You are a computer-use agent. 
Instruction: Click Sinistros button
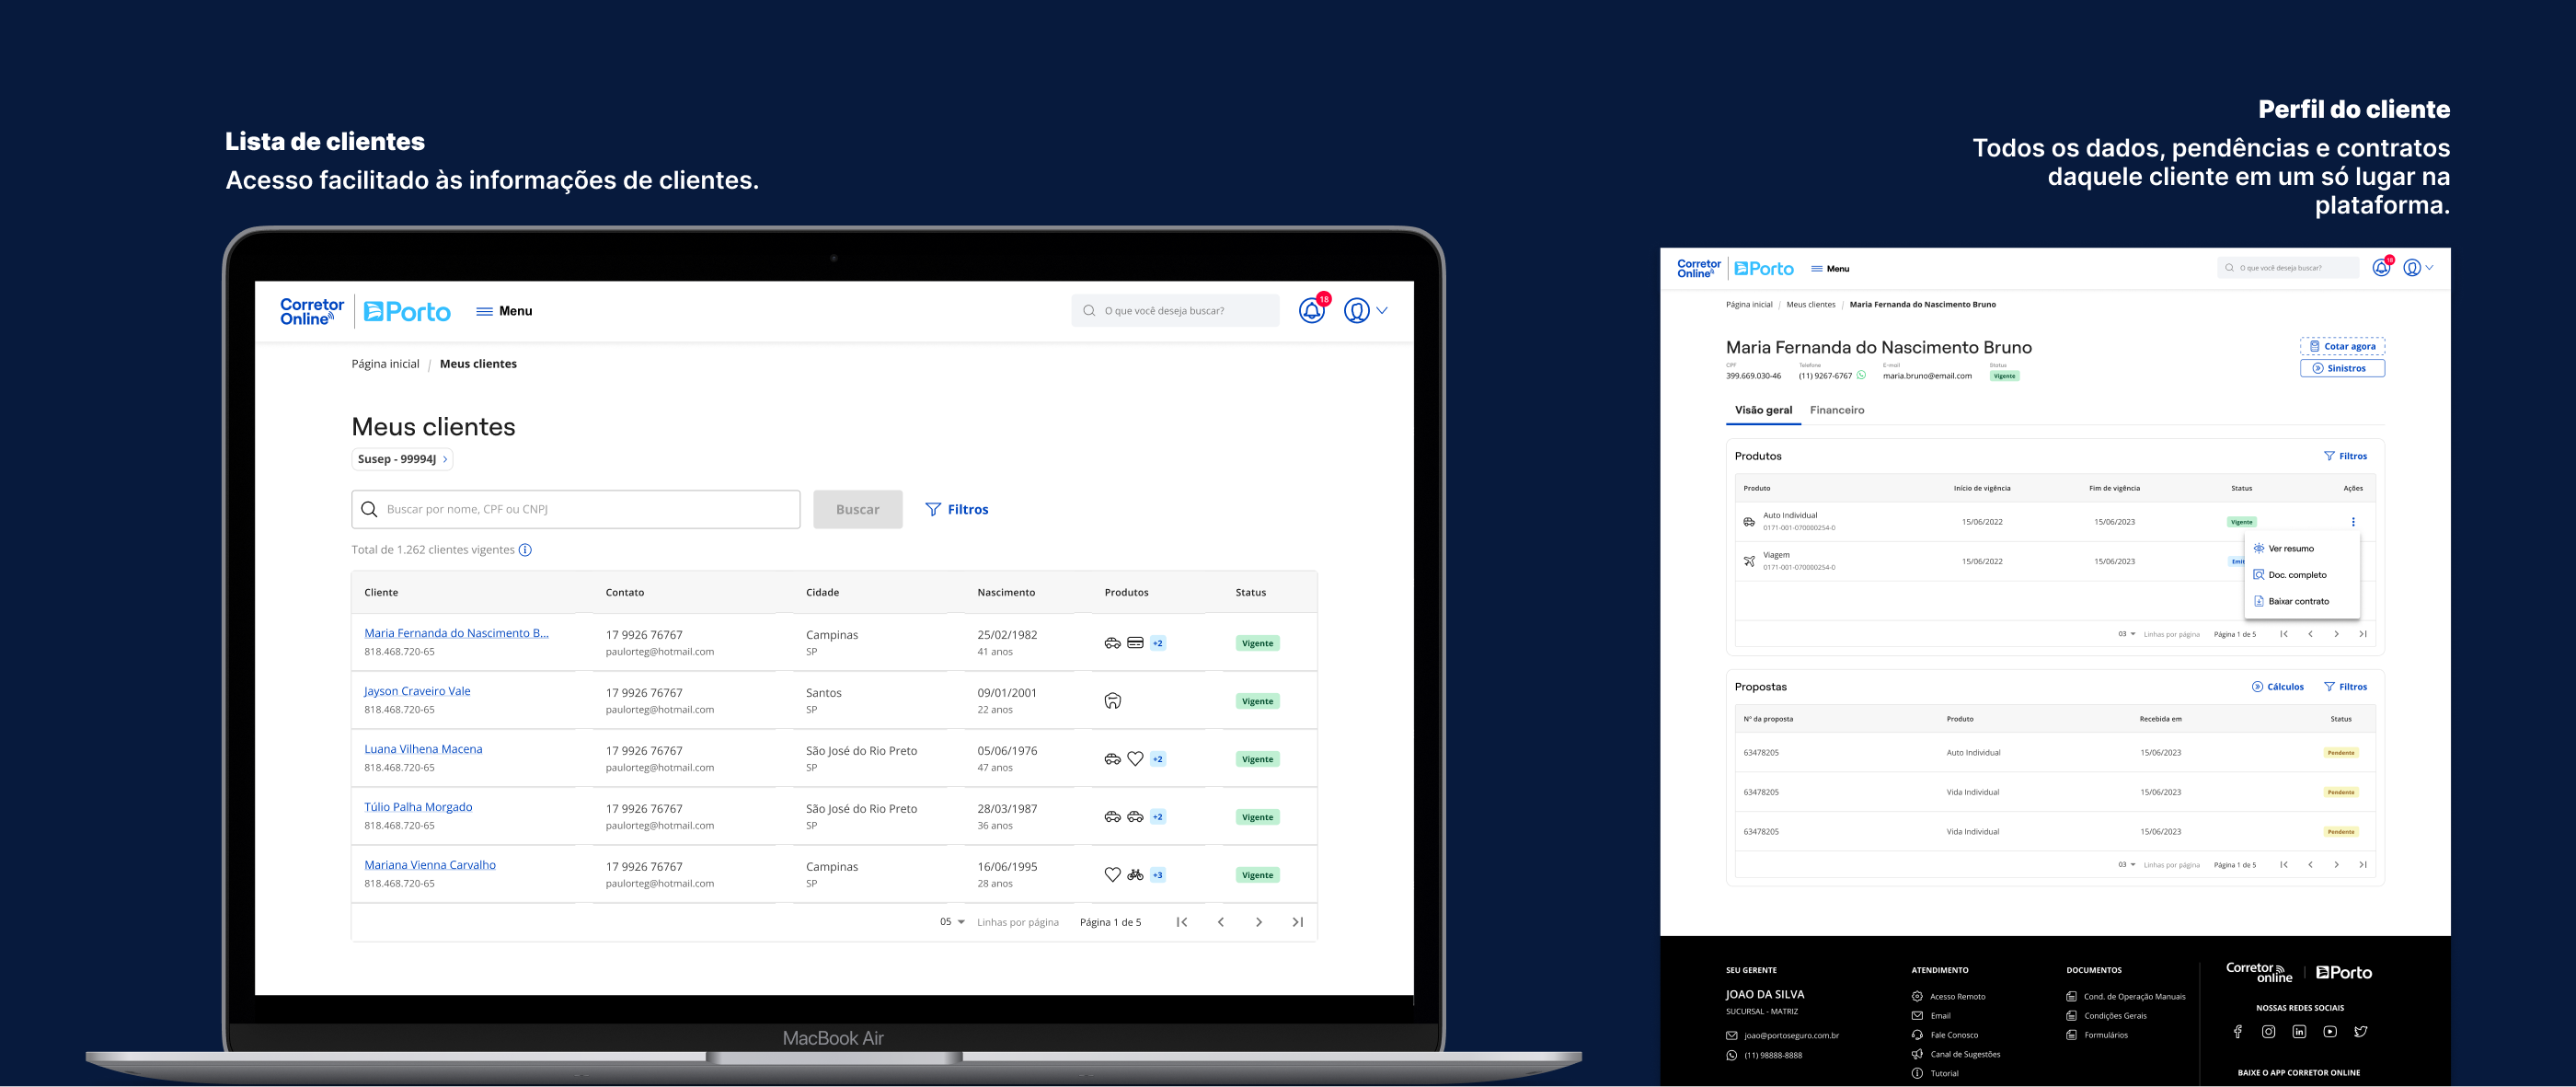tap(2342, 368)
